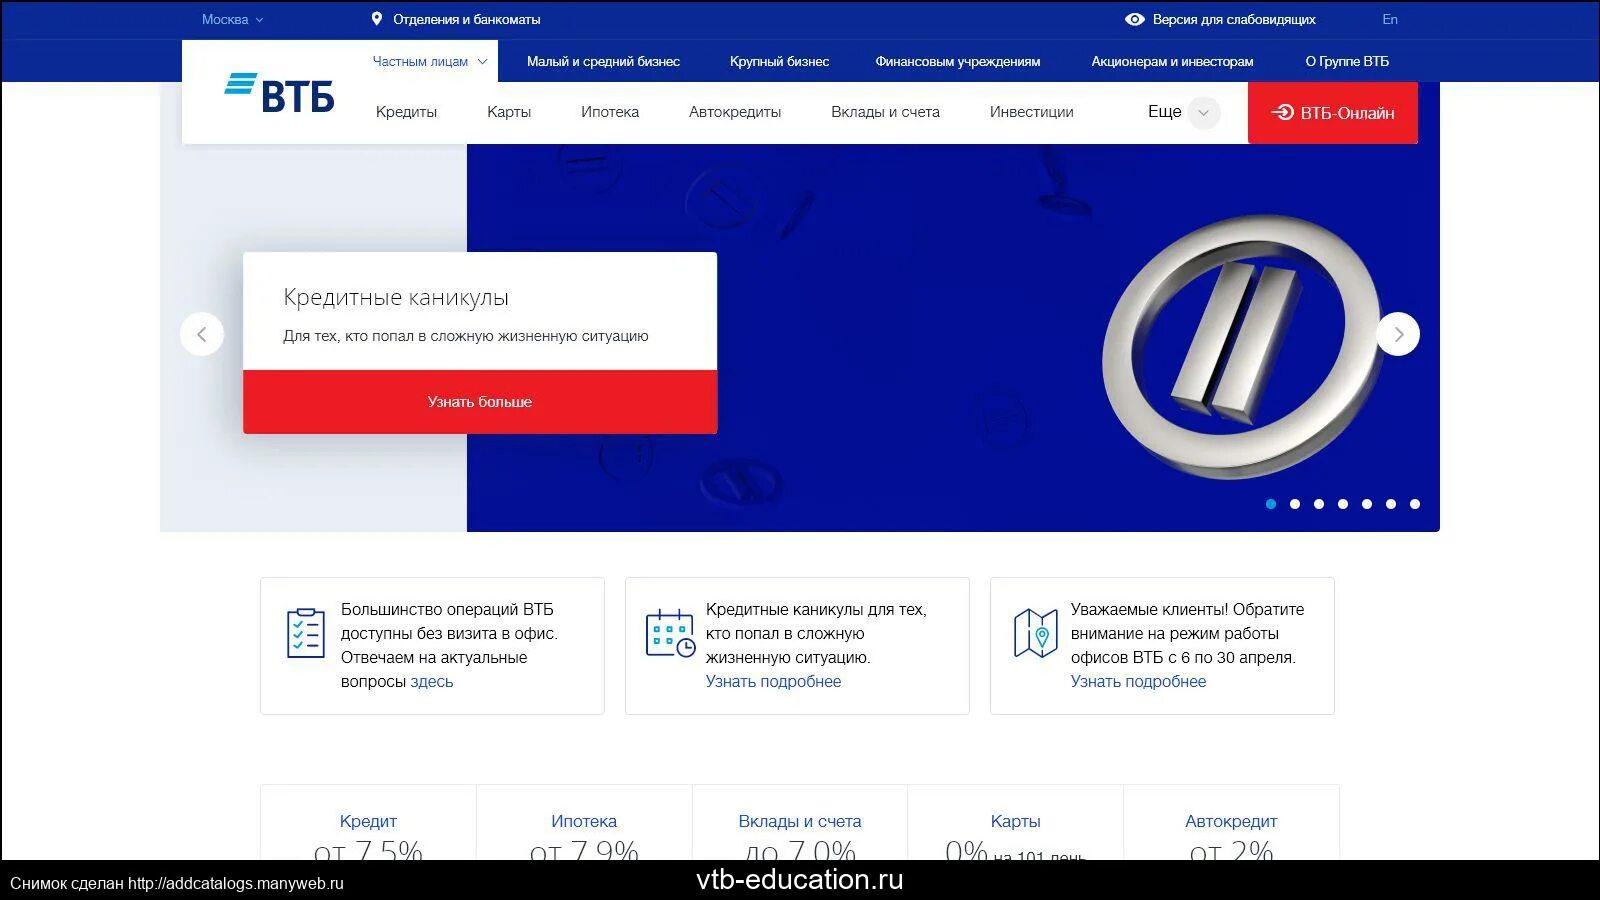
Task: Open the Вклады и счета rate tile
Action: (800, 823)
